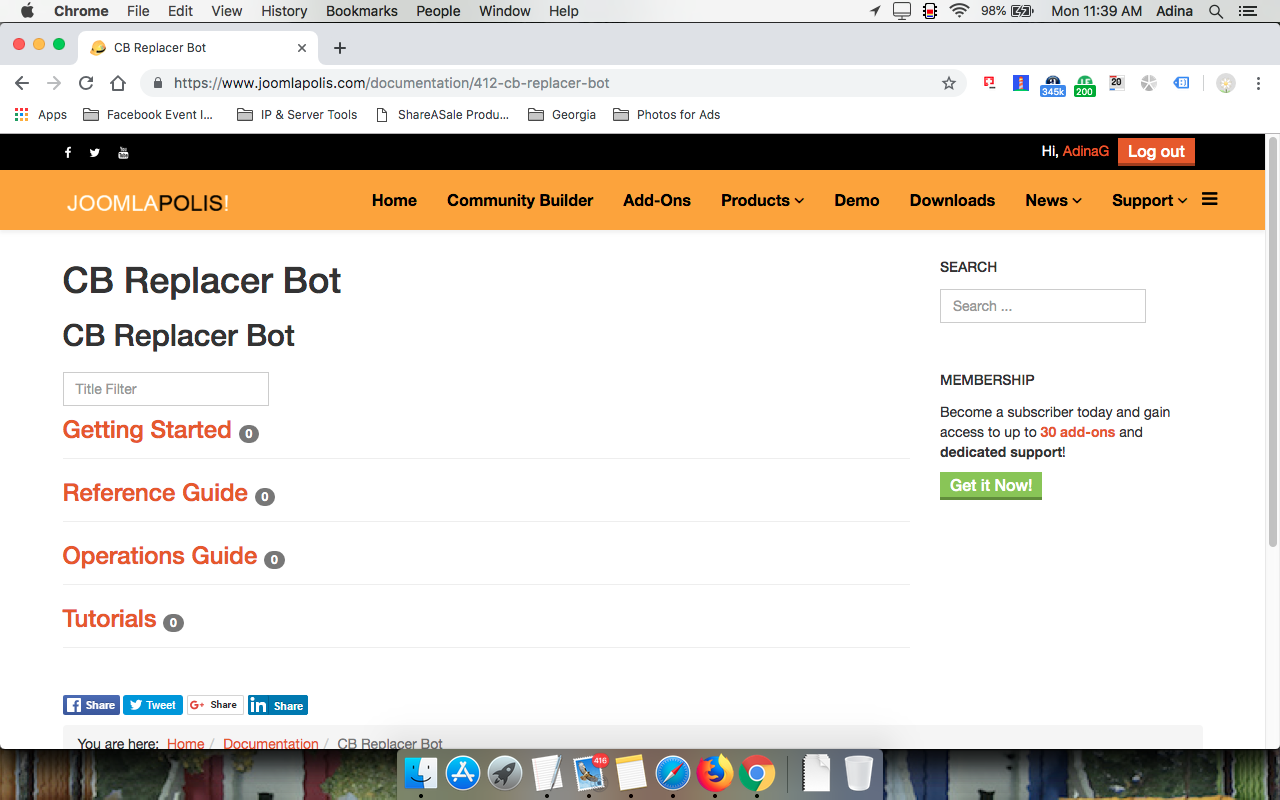This screenshot has height=800, width=1280.
Task: Expand the Products dropdown in navbar
Action: pos(762,200)
